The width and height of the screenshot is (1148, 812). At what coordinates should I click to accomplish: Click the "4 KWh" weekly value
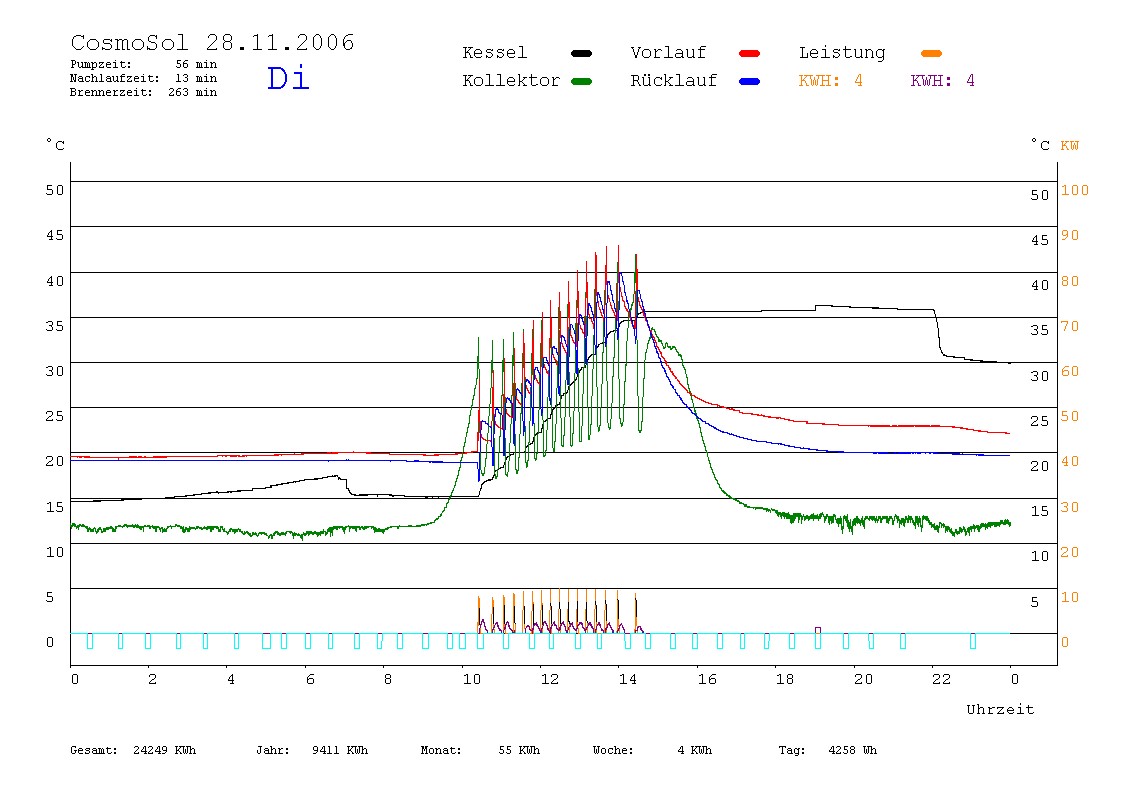[695, 750]
